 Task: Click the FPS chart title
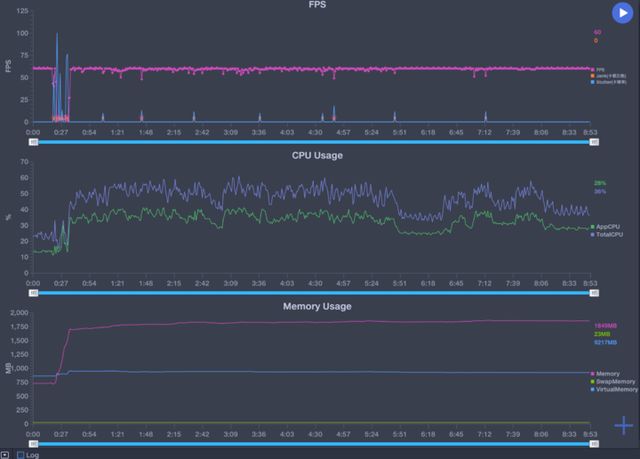(316, 5)
